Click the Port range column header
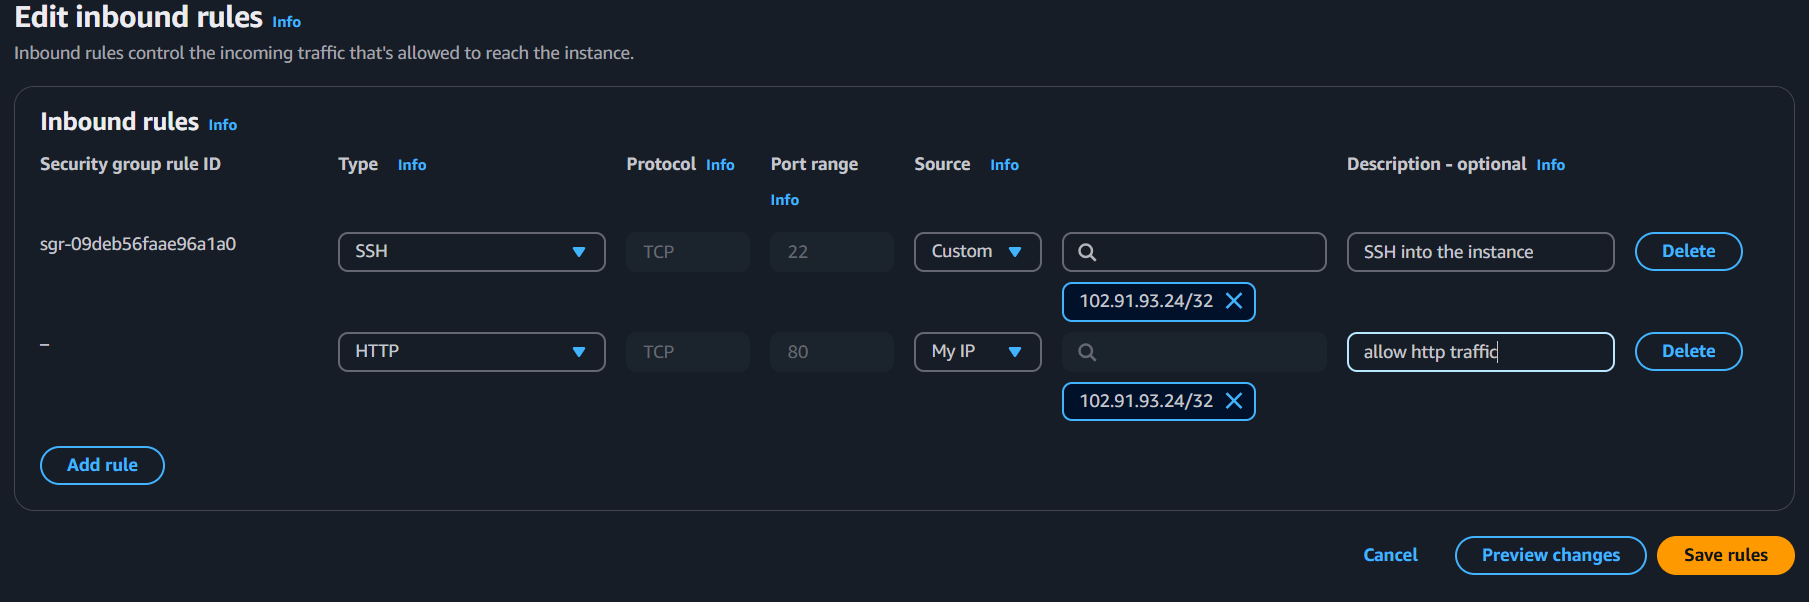Image resolution: width=1809 pixels, height=602 pixels. [x=814, y=164]
